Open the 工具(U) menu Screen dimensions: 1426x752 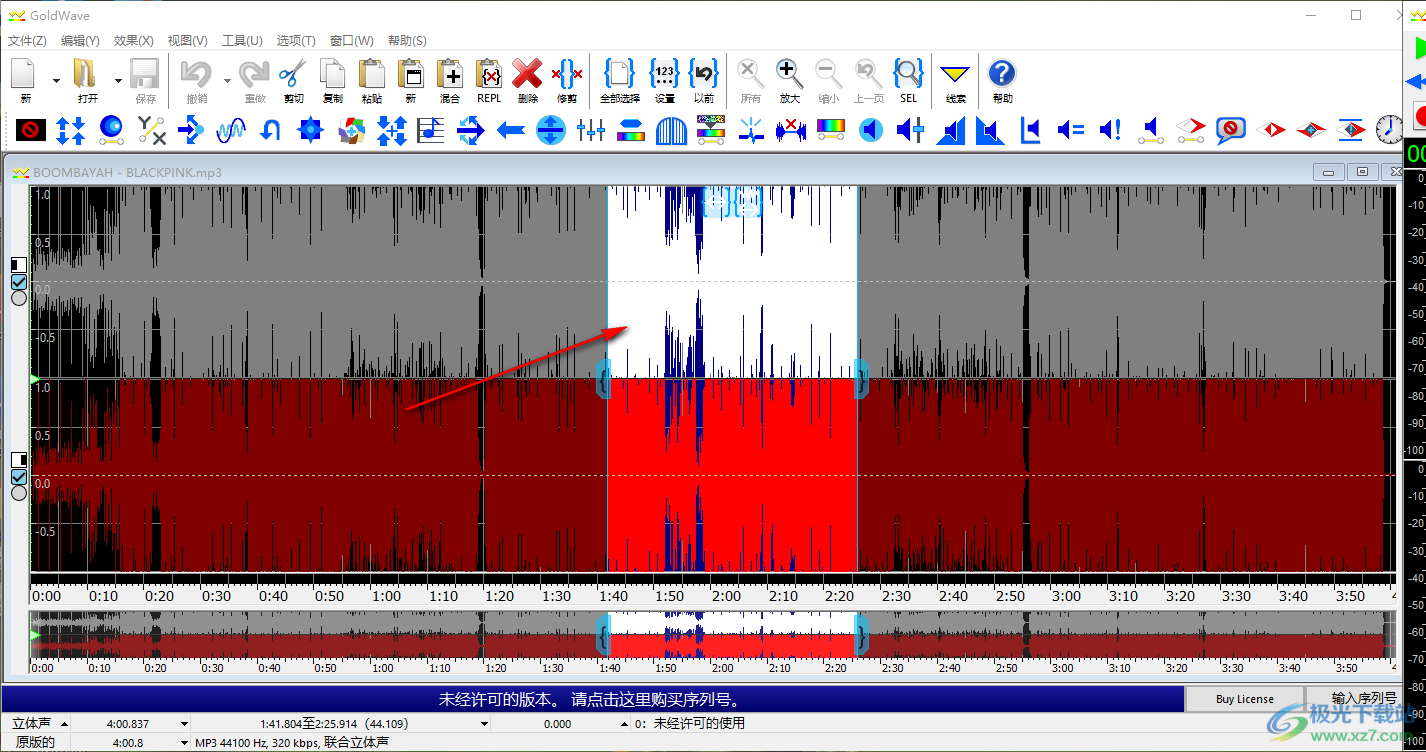tap(242, 41)
